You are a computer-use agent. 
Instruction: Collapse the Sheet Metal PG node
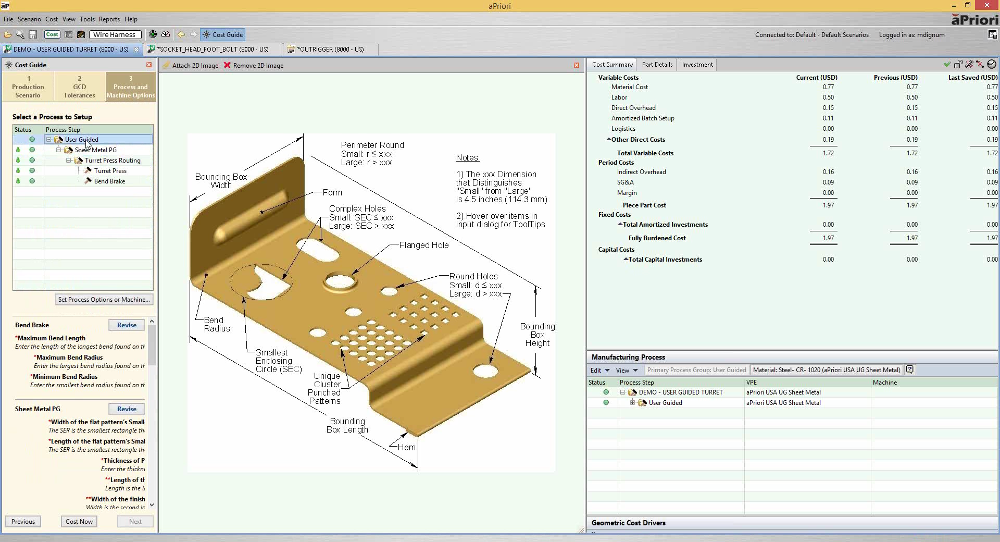click(x=59, y=150)
